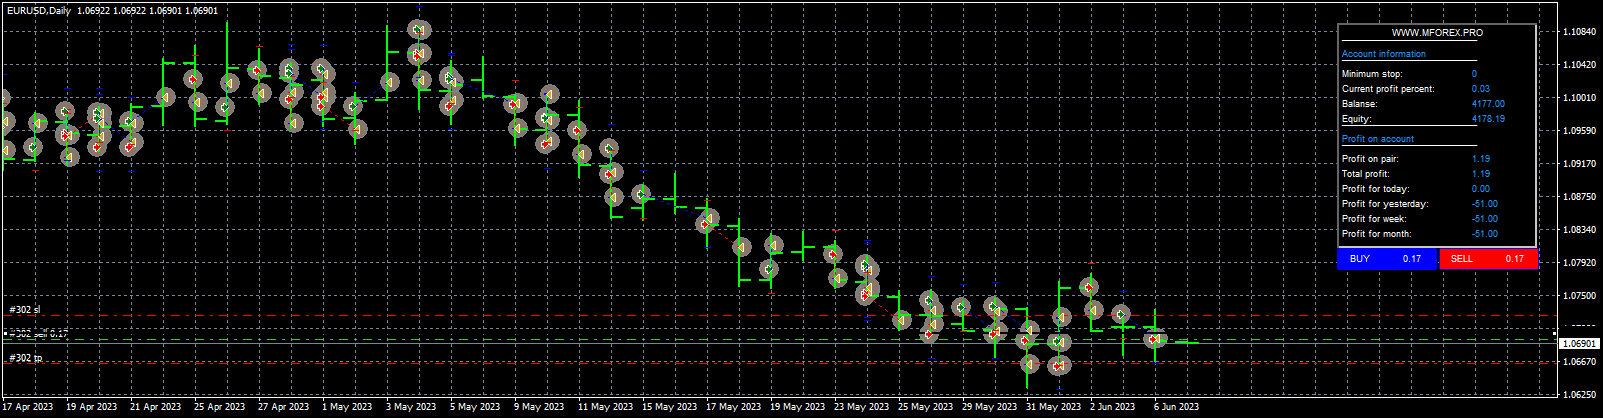Click the 27 Apr 2023 date label
Viewport: 1603px width, 418px height.
point(284,407)
